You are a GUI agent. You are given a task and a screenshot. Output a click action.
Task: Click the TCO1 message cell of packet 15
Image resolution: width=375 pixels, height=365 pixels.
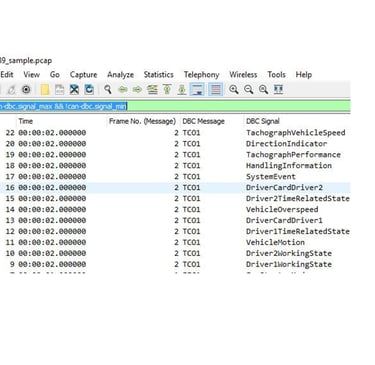[191, 199]
